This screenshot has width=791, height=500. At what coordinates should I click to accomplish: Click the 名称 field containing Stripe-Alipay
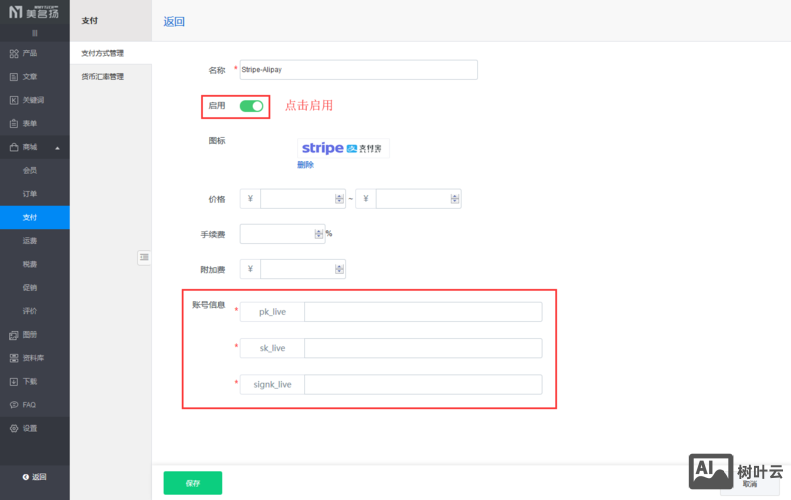click(x=359, y=70)
